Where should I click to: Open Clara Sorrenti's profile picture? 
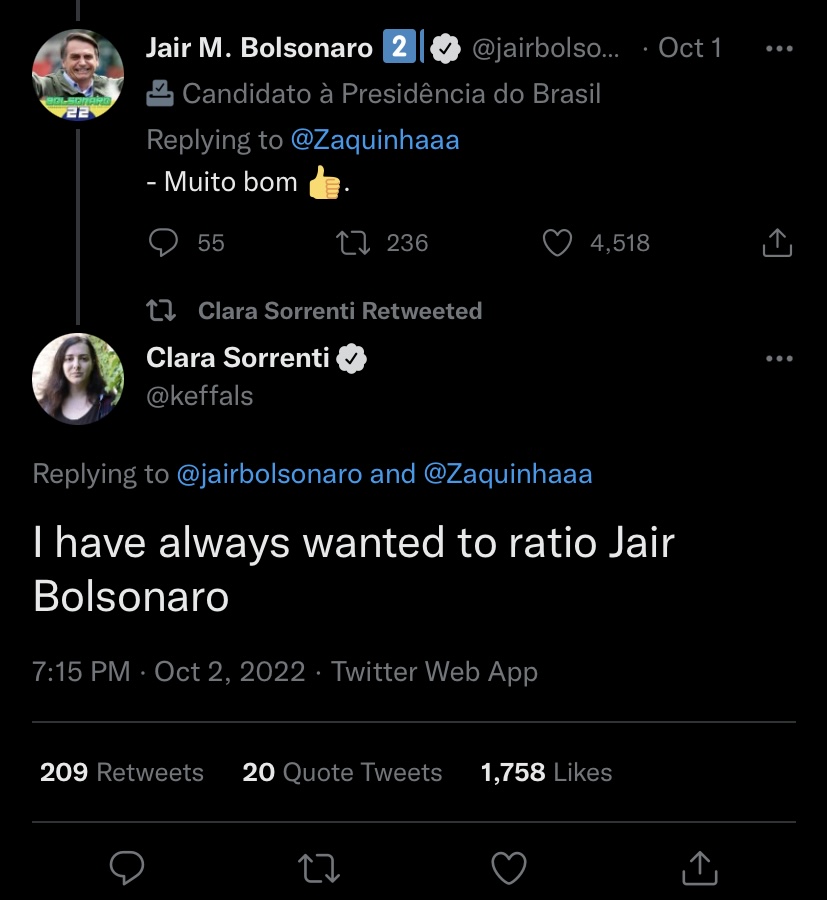(x=78, y=379)
